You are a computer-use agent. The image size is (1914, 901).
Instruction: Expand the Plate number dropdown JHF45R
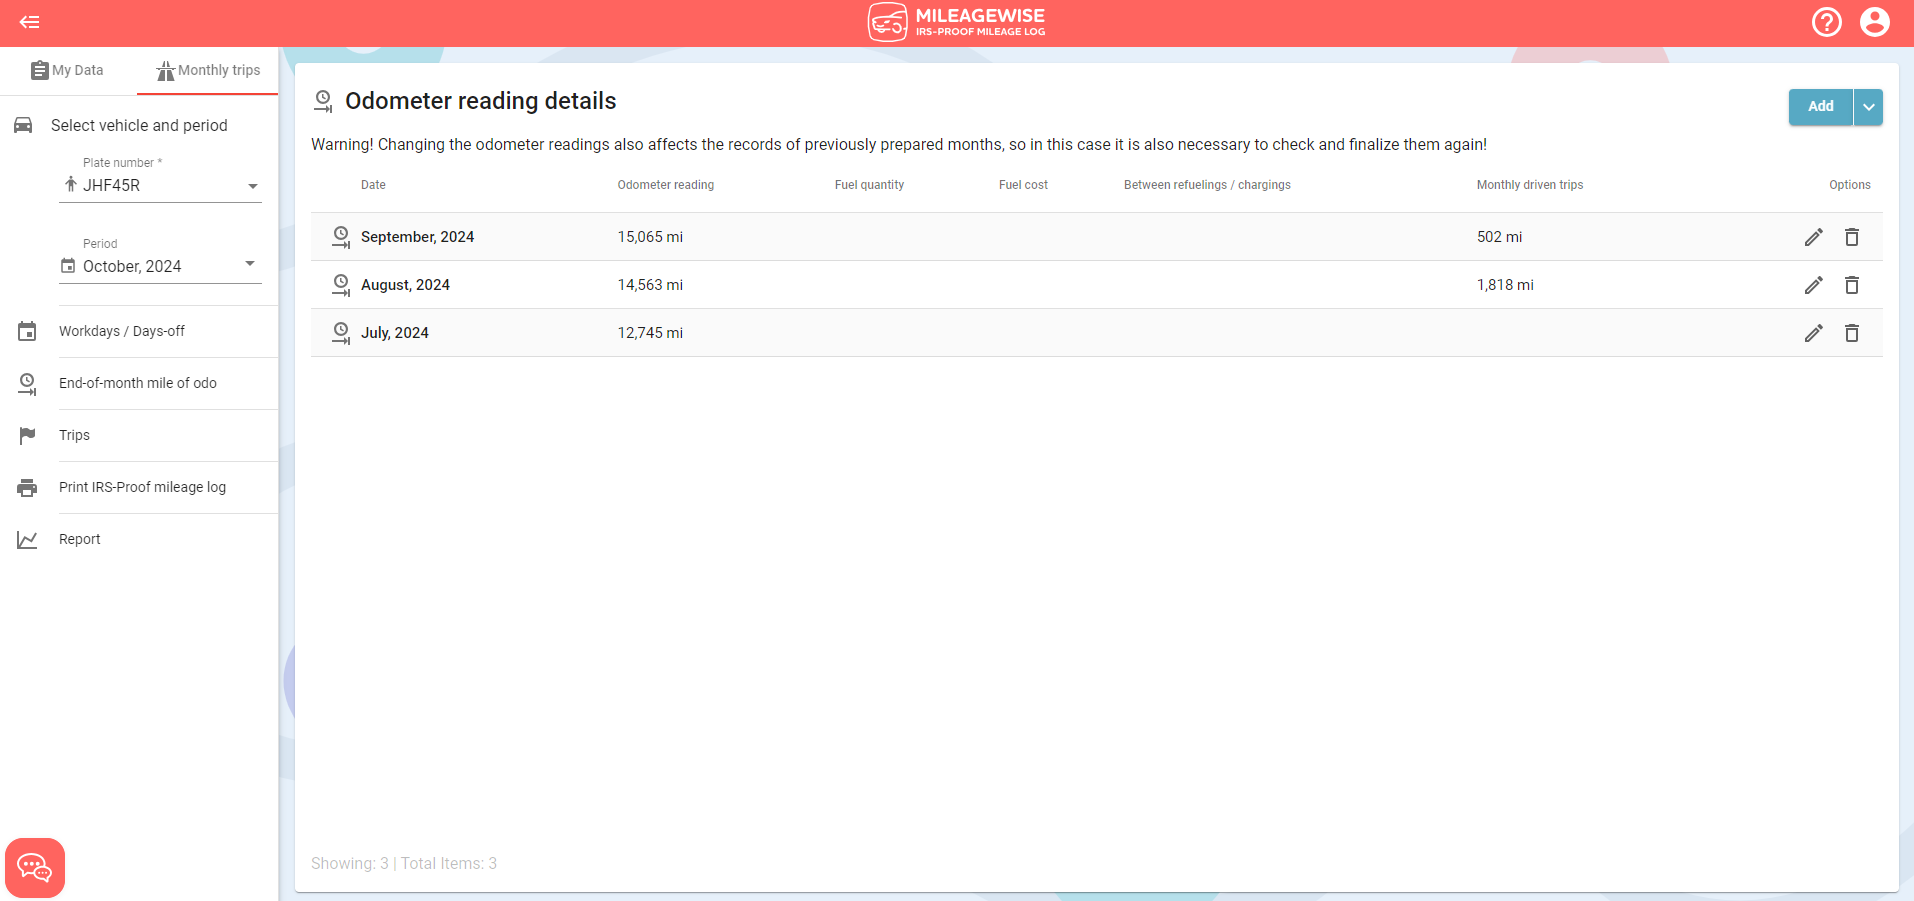click(160, 185)
